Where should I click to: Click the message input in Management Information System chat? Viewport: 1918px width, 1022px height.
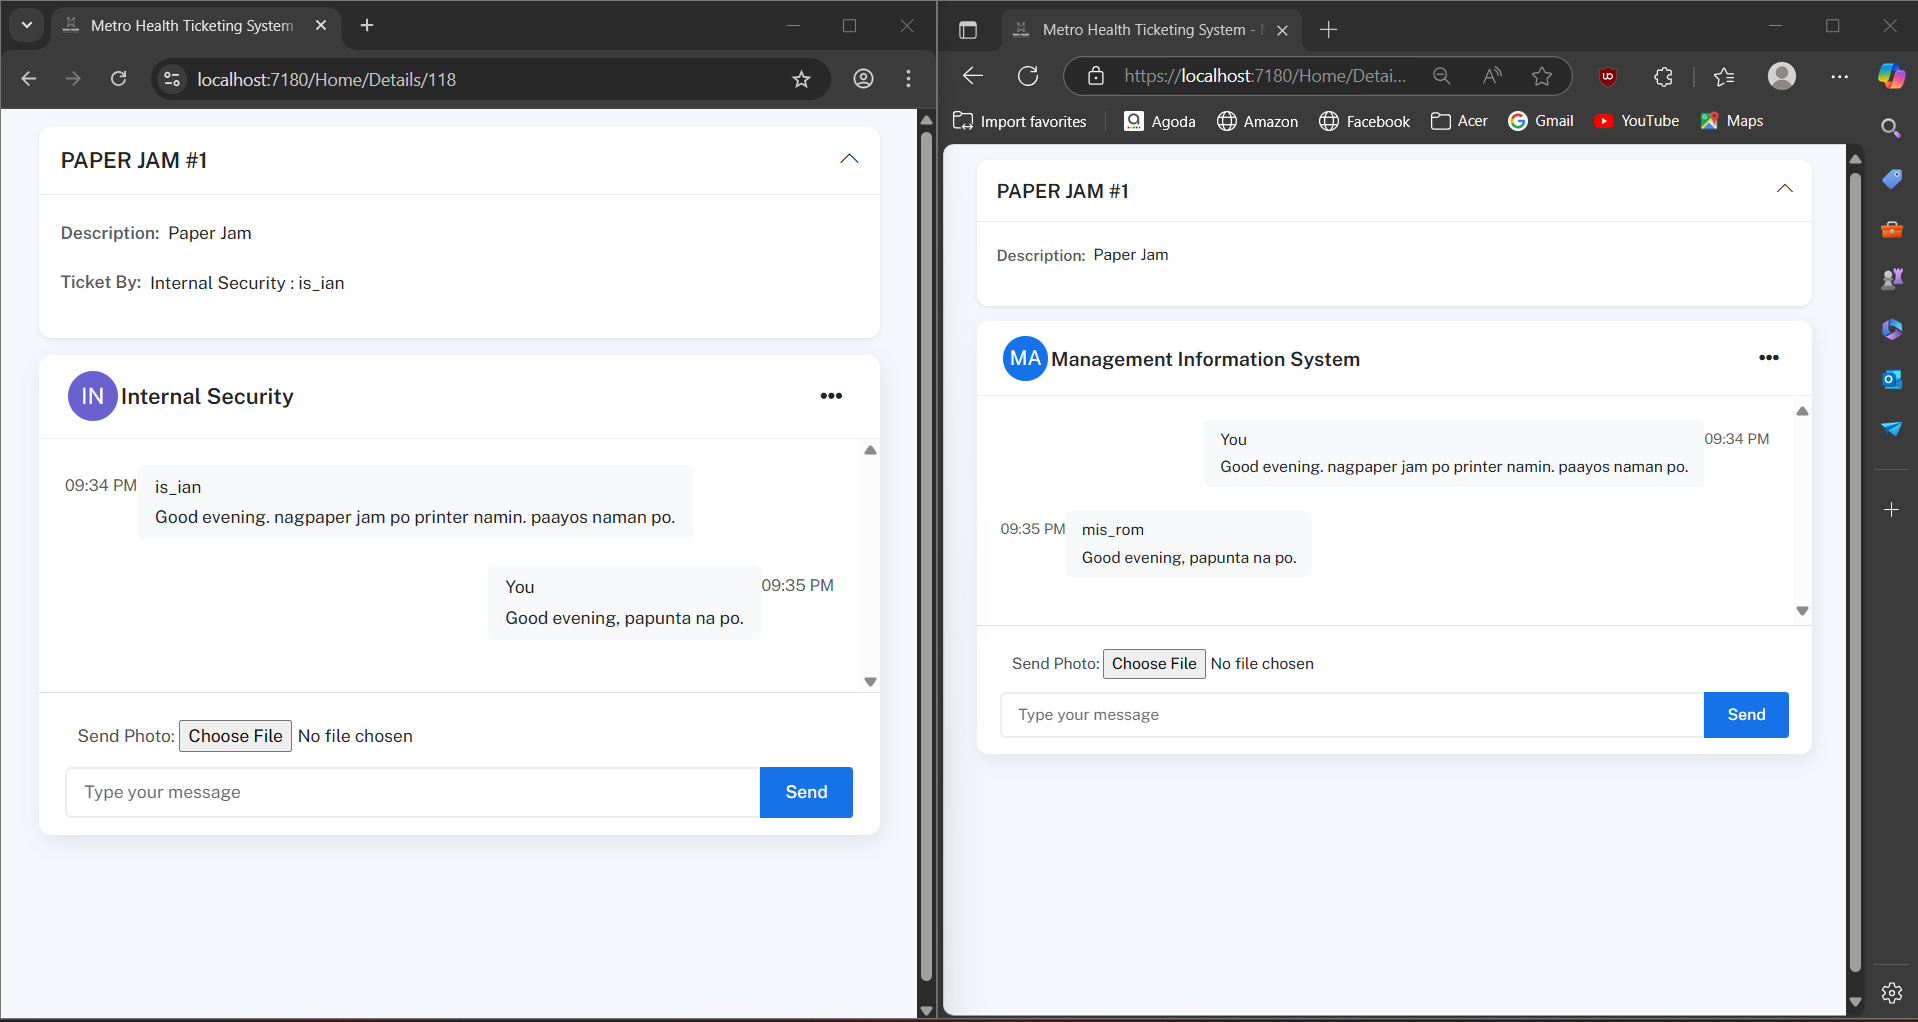(1352, 715)
